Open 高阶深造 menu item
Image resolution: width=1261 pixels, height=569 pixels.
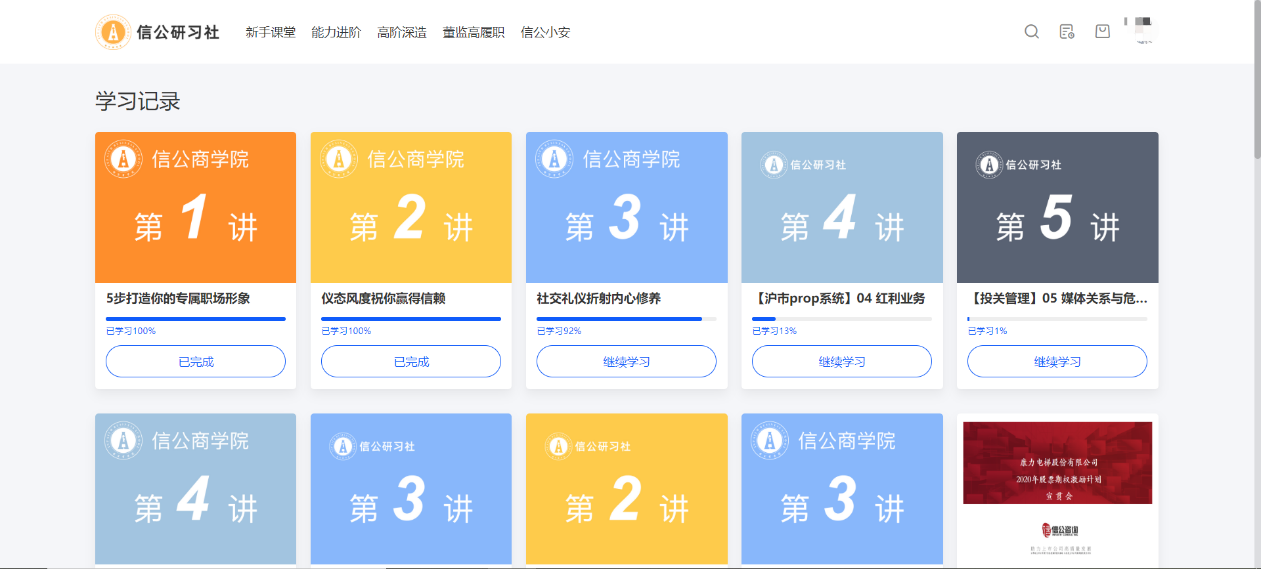click(x=402, y=32)
